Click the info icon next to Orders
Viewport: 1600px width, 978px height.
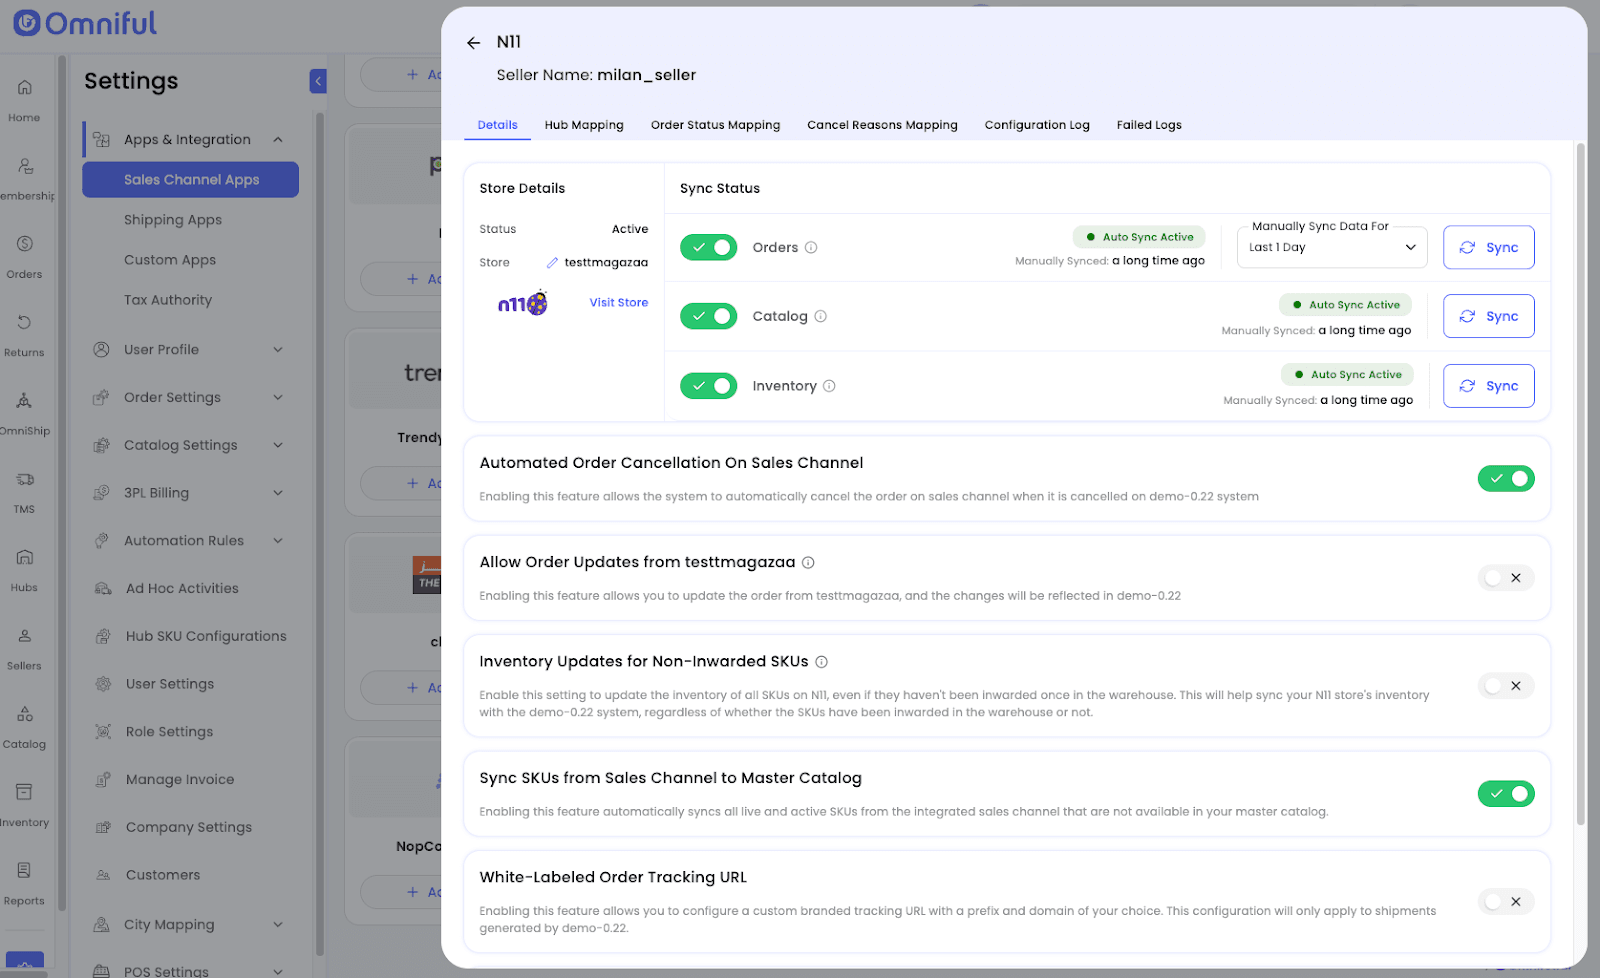click(x=811, y=248)
